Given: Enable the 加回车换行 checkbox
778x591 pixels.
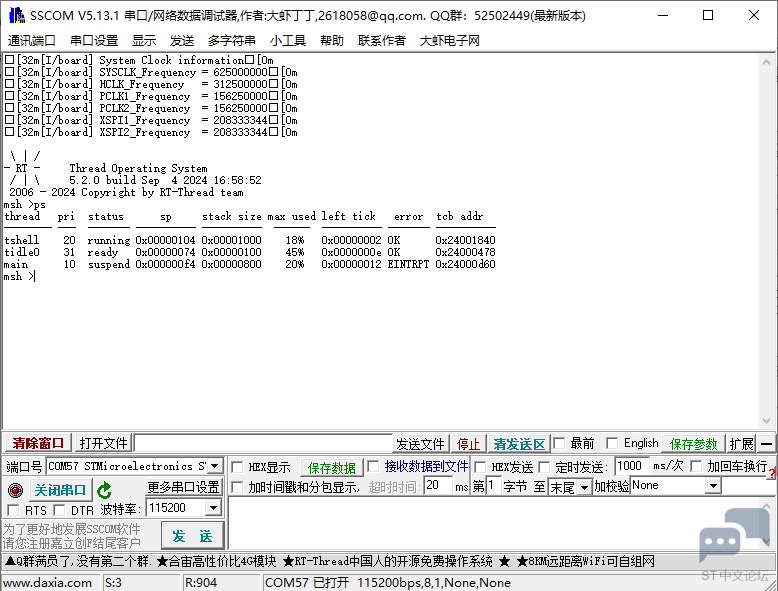Looking at the screenshot, I should point(697,466).
